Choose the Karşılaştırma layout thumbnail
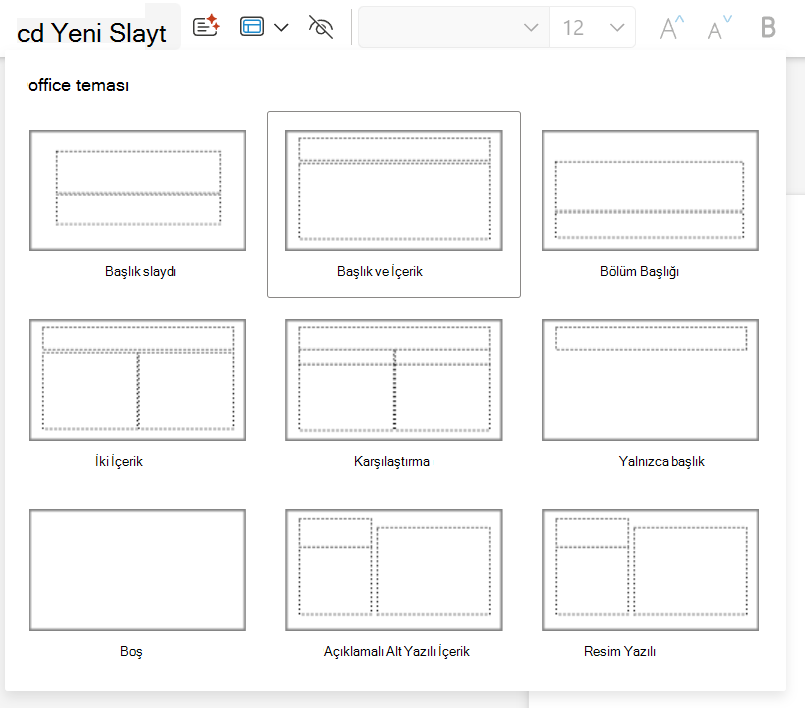 click(x=394, y=380)
